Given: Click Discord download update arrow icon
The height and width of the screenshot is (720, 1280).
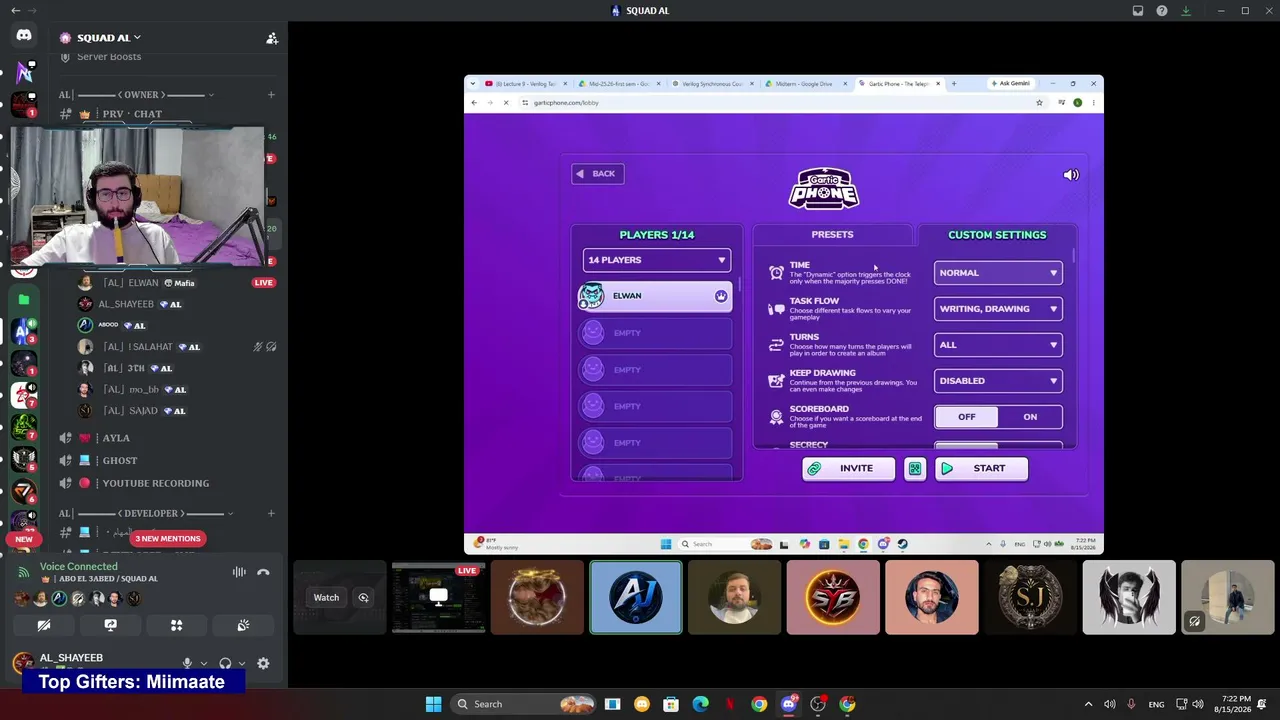Looking at the screenshot, I should point(1186,11).
